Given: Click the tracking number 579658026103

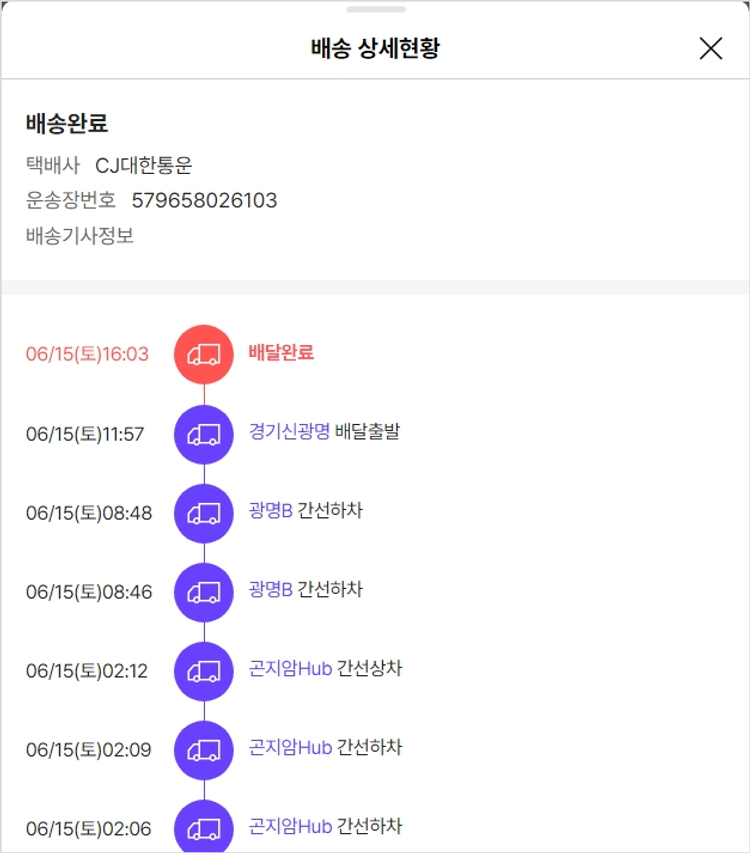Looking at the screenshot, I should click(x=204, y=201).
